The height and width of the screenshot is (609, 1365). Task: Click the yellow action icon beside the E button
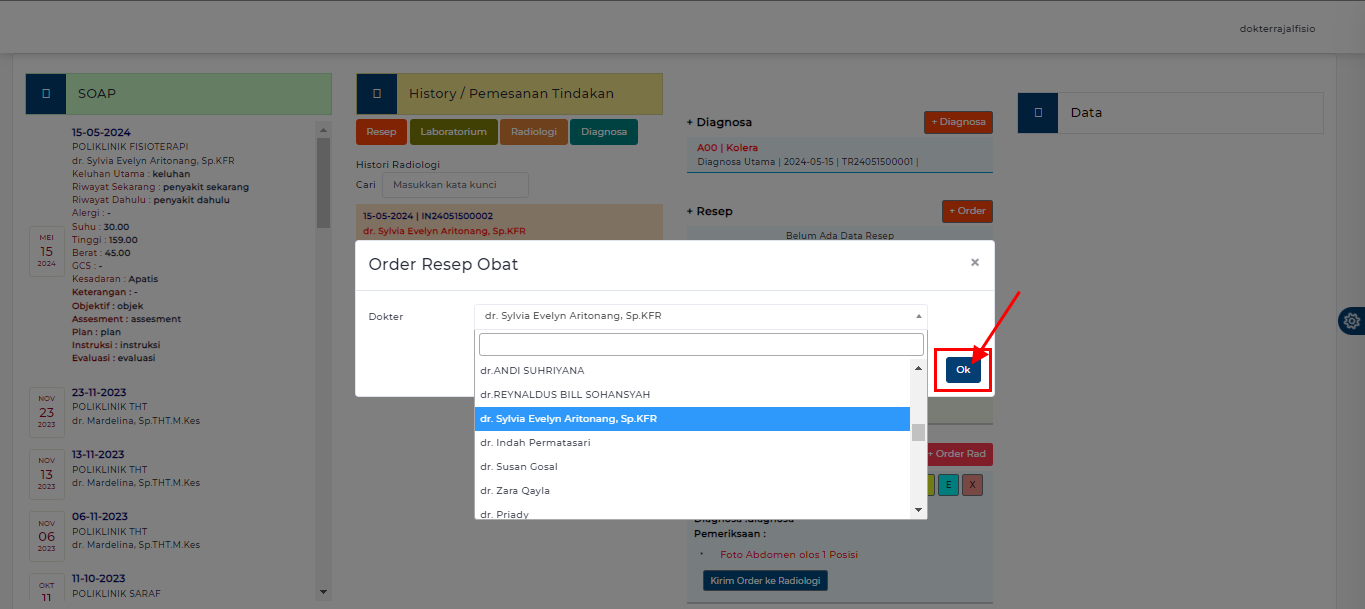[929, 484]
